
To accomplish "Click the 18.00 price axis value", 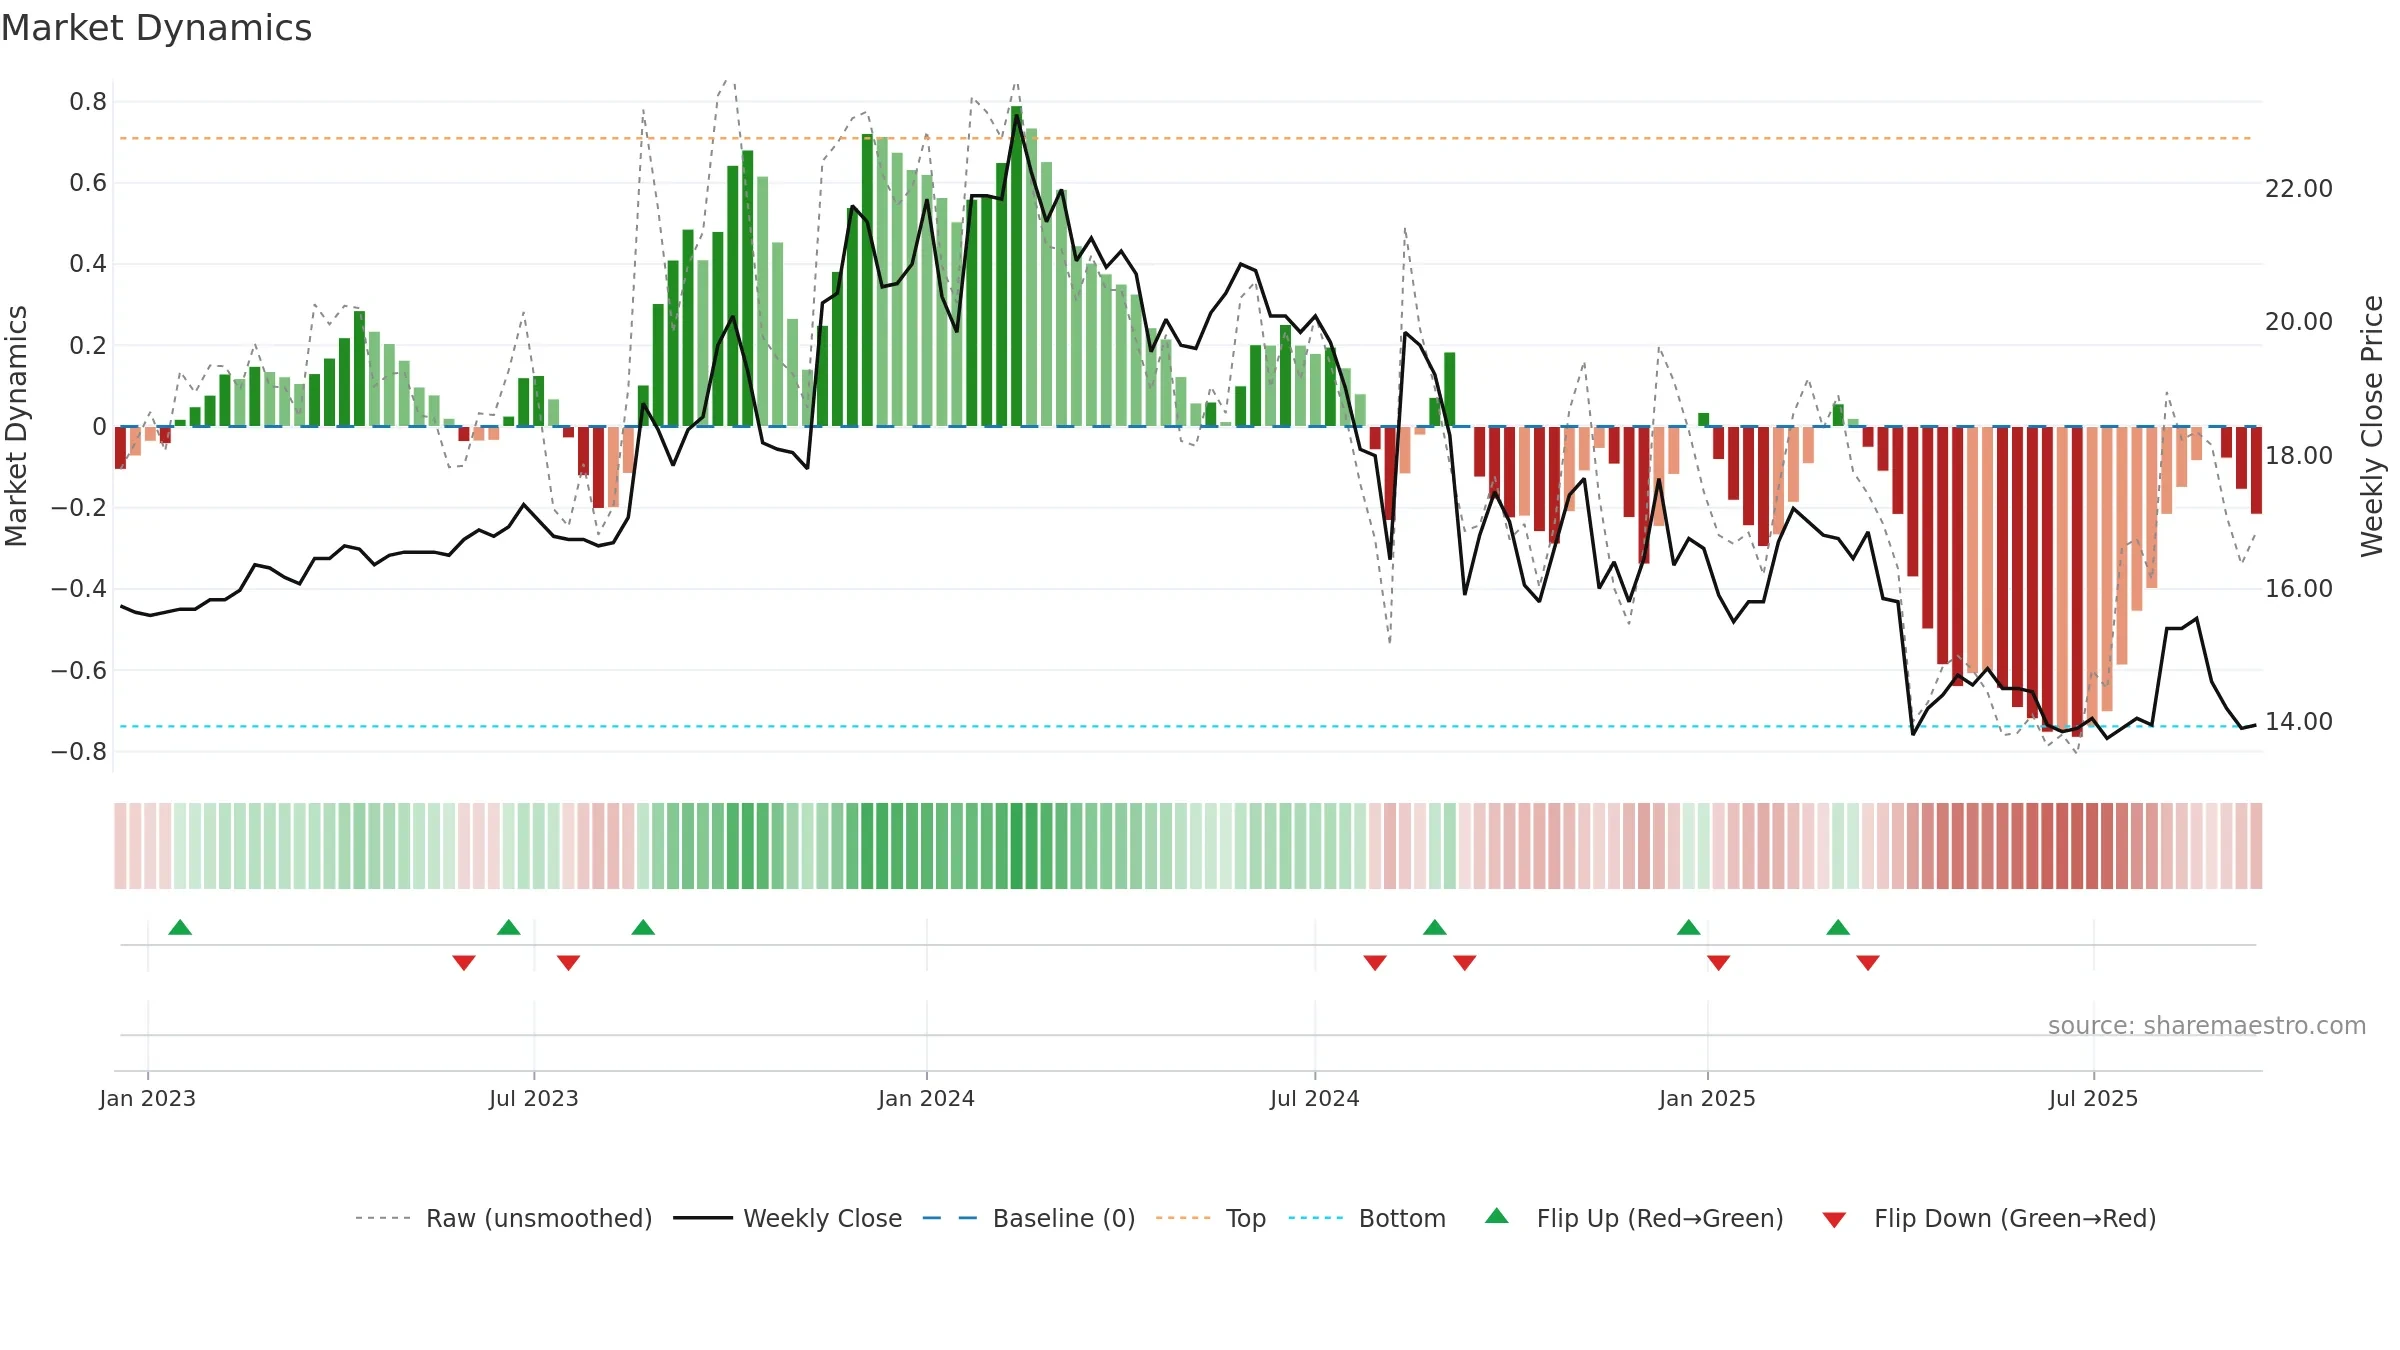I will (x=2299, y=455).
